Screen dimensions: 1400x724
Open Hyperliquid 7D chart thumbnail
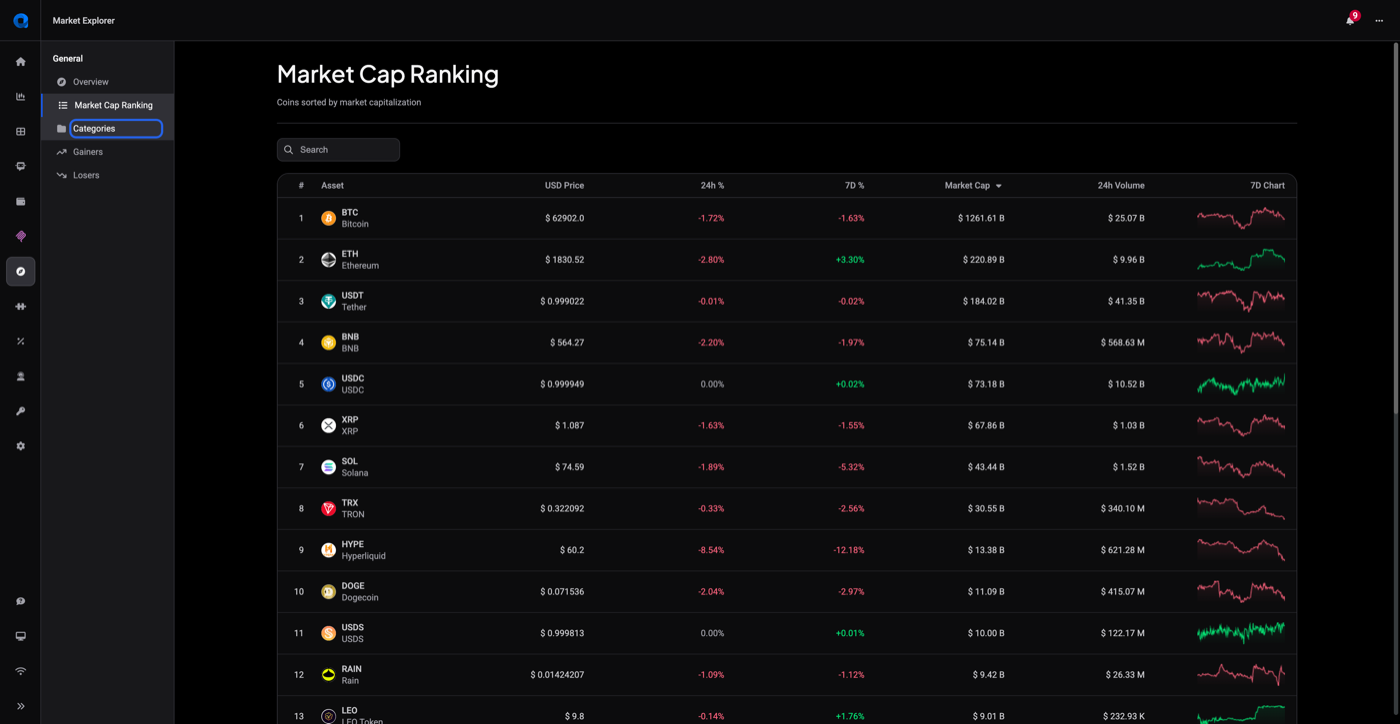(1241, 550)
